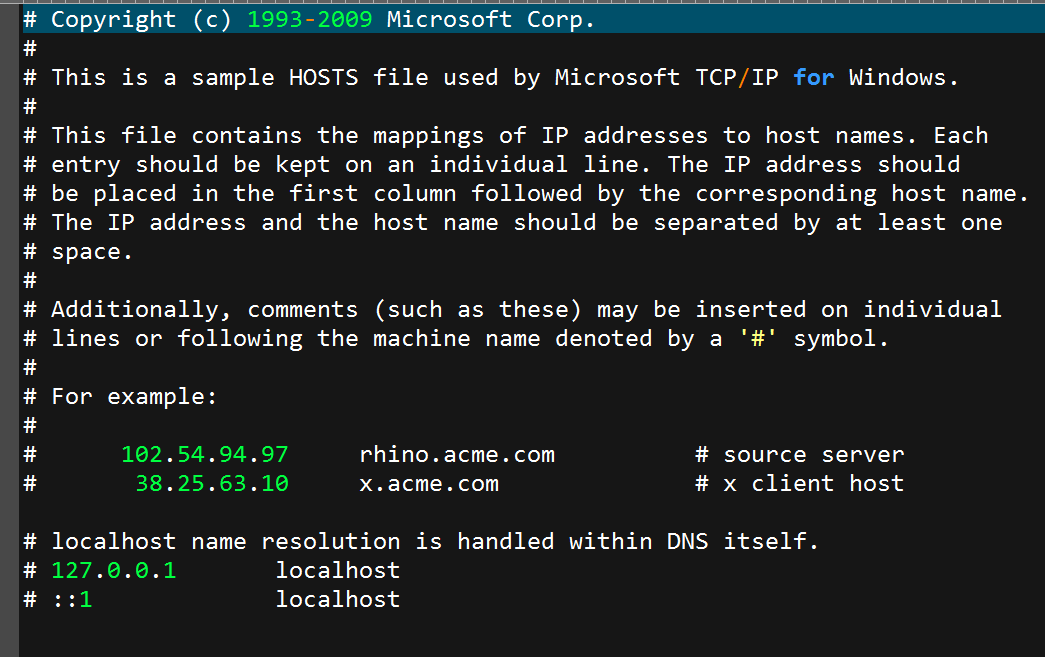Click the '# x client host' comment
1045x657 pixels.
click(x=800, y=483)
